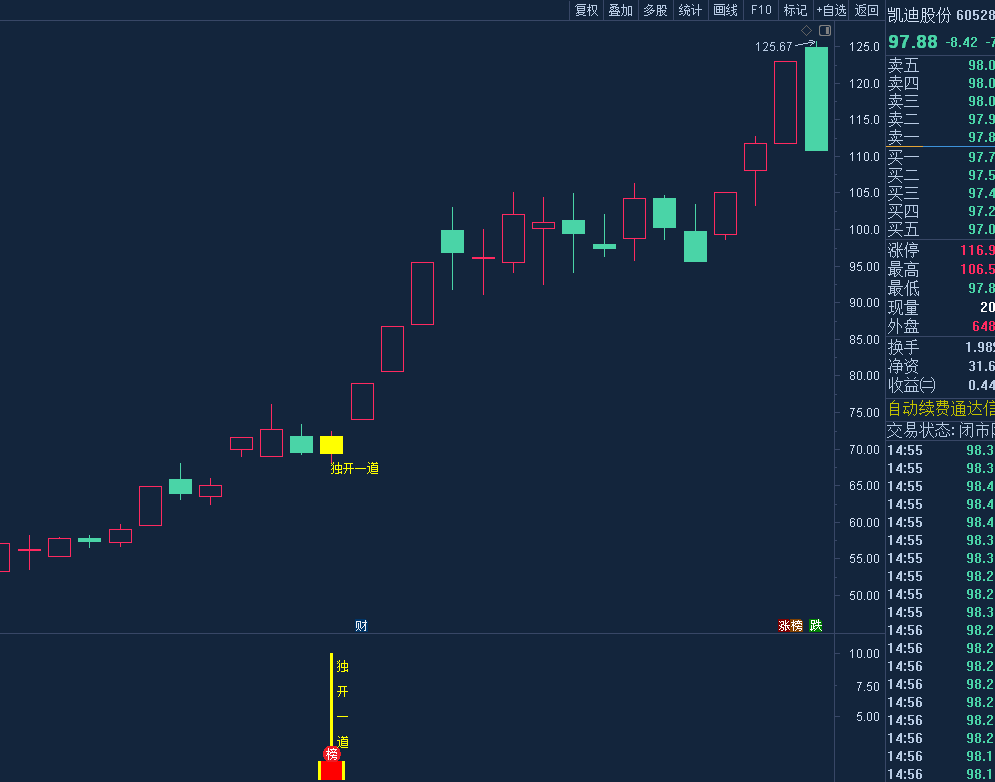This screenshot has height=782, width=995.
Task: Toggle +自选 add to watchlist
Action: click(x=831, y=10)
